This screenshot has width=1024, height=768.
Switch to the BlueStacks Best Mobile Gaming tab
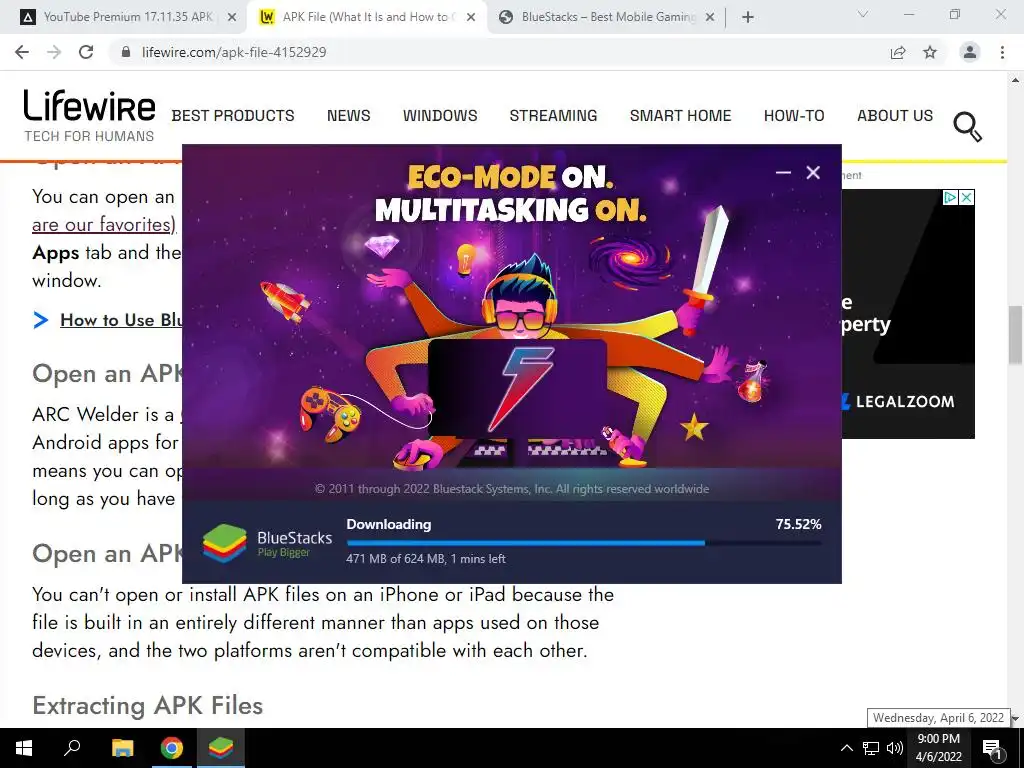[x=607, y=17]
